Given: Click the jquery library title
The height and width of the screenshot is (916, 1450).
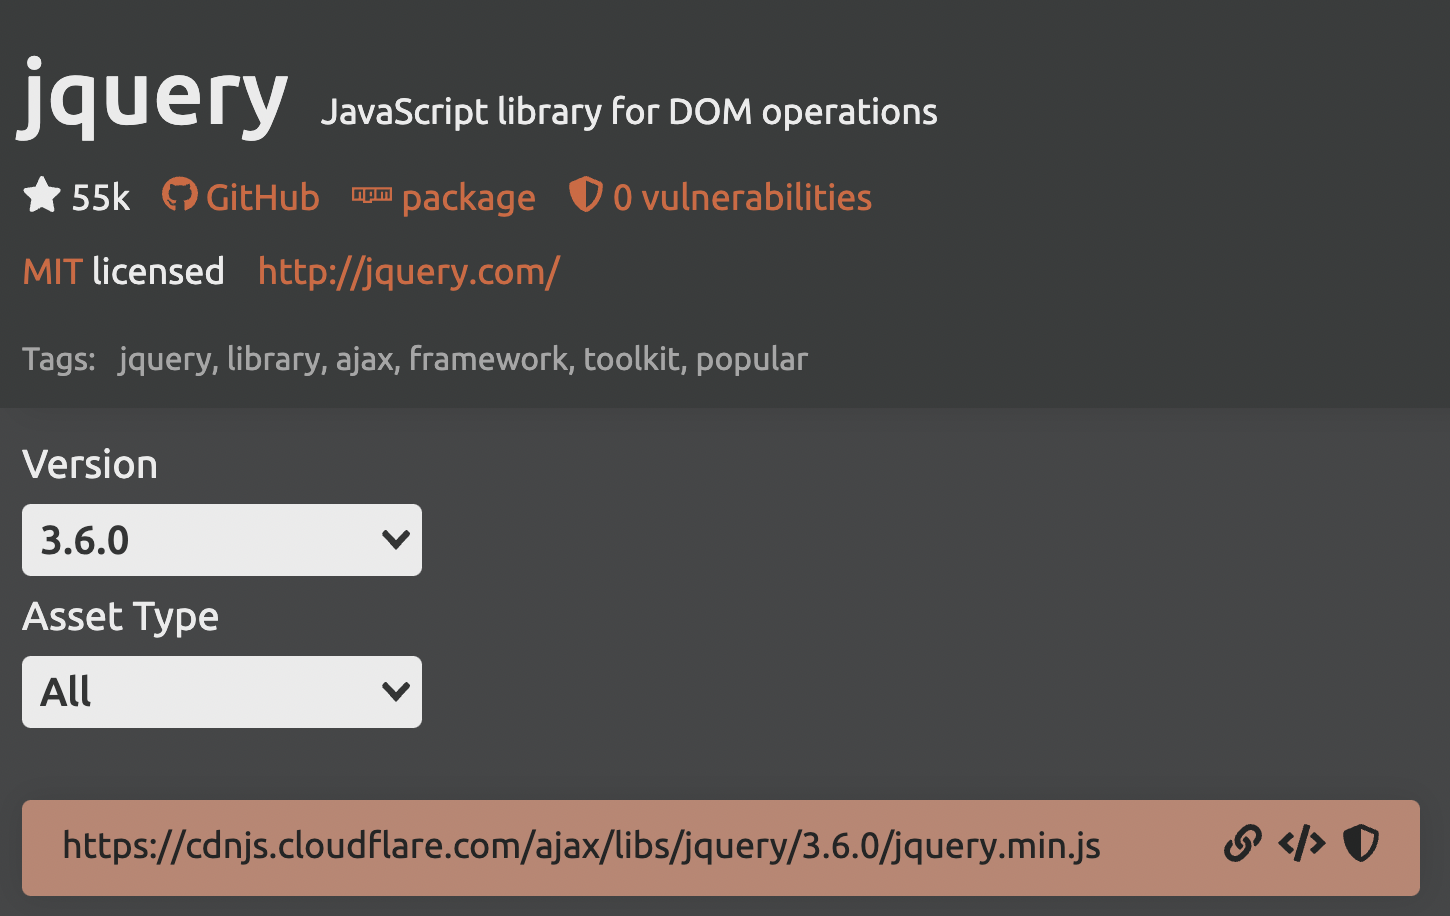Looking at the screenshot, I should pos(153,97).
